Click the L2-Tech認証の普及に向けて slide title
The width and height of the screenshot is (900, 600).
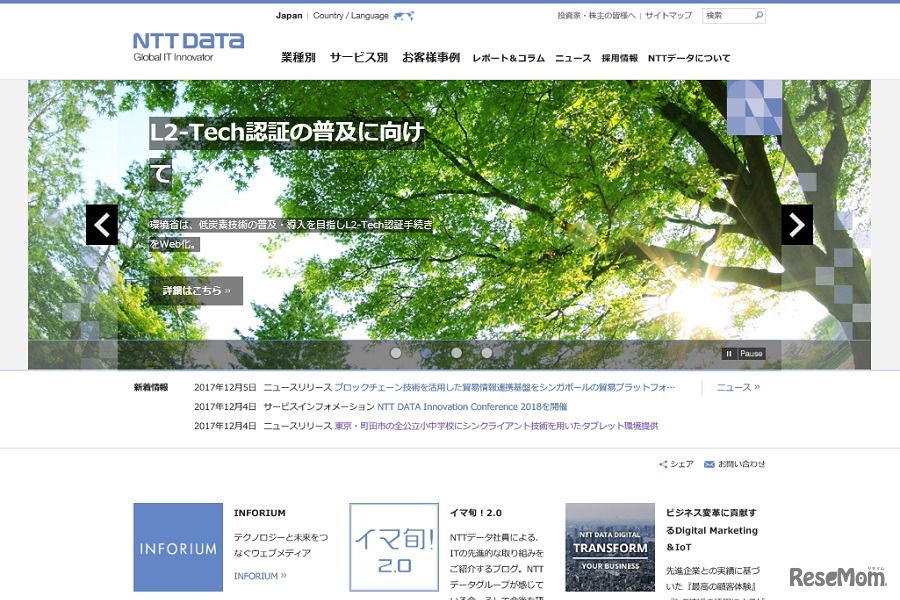286,152
